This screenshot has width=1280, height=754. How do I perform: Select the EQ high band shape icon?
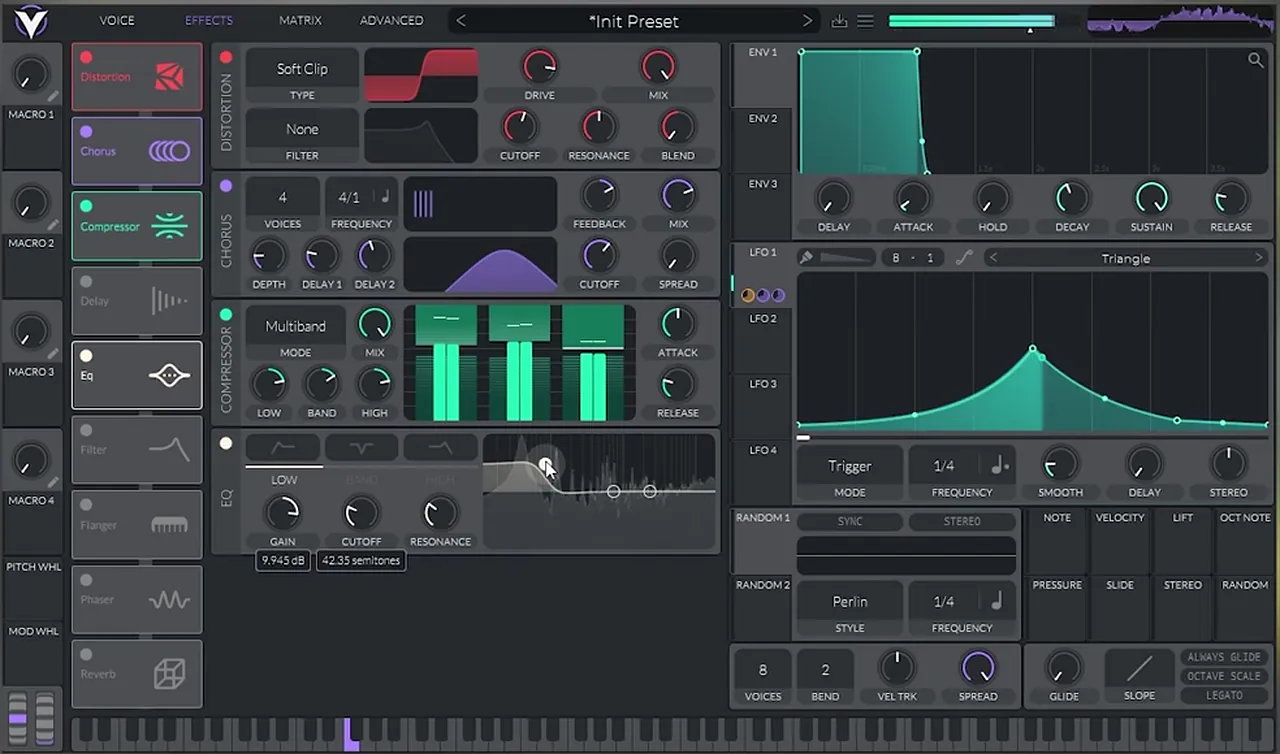(440, 448)
